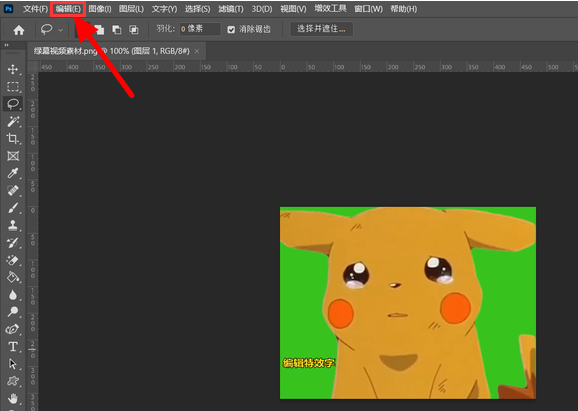Click the 羽化 feather value field
578x411 pixels.
[x=200, y=29]
